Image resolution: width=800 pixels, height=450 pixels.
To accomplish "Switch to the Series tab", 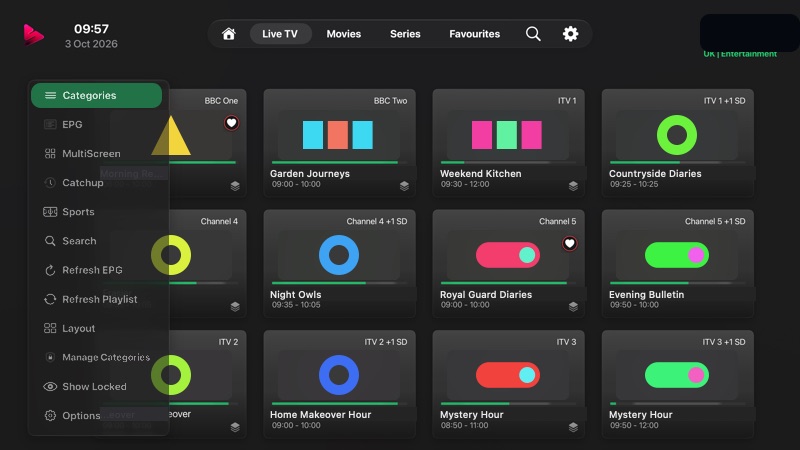I will pyautogui.click(x=405, y=34).
